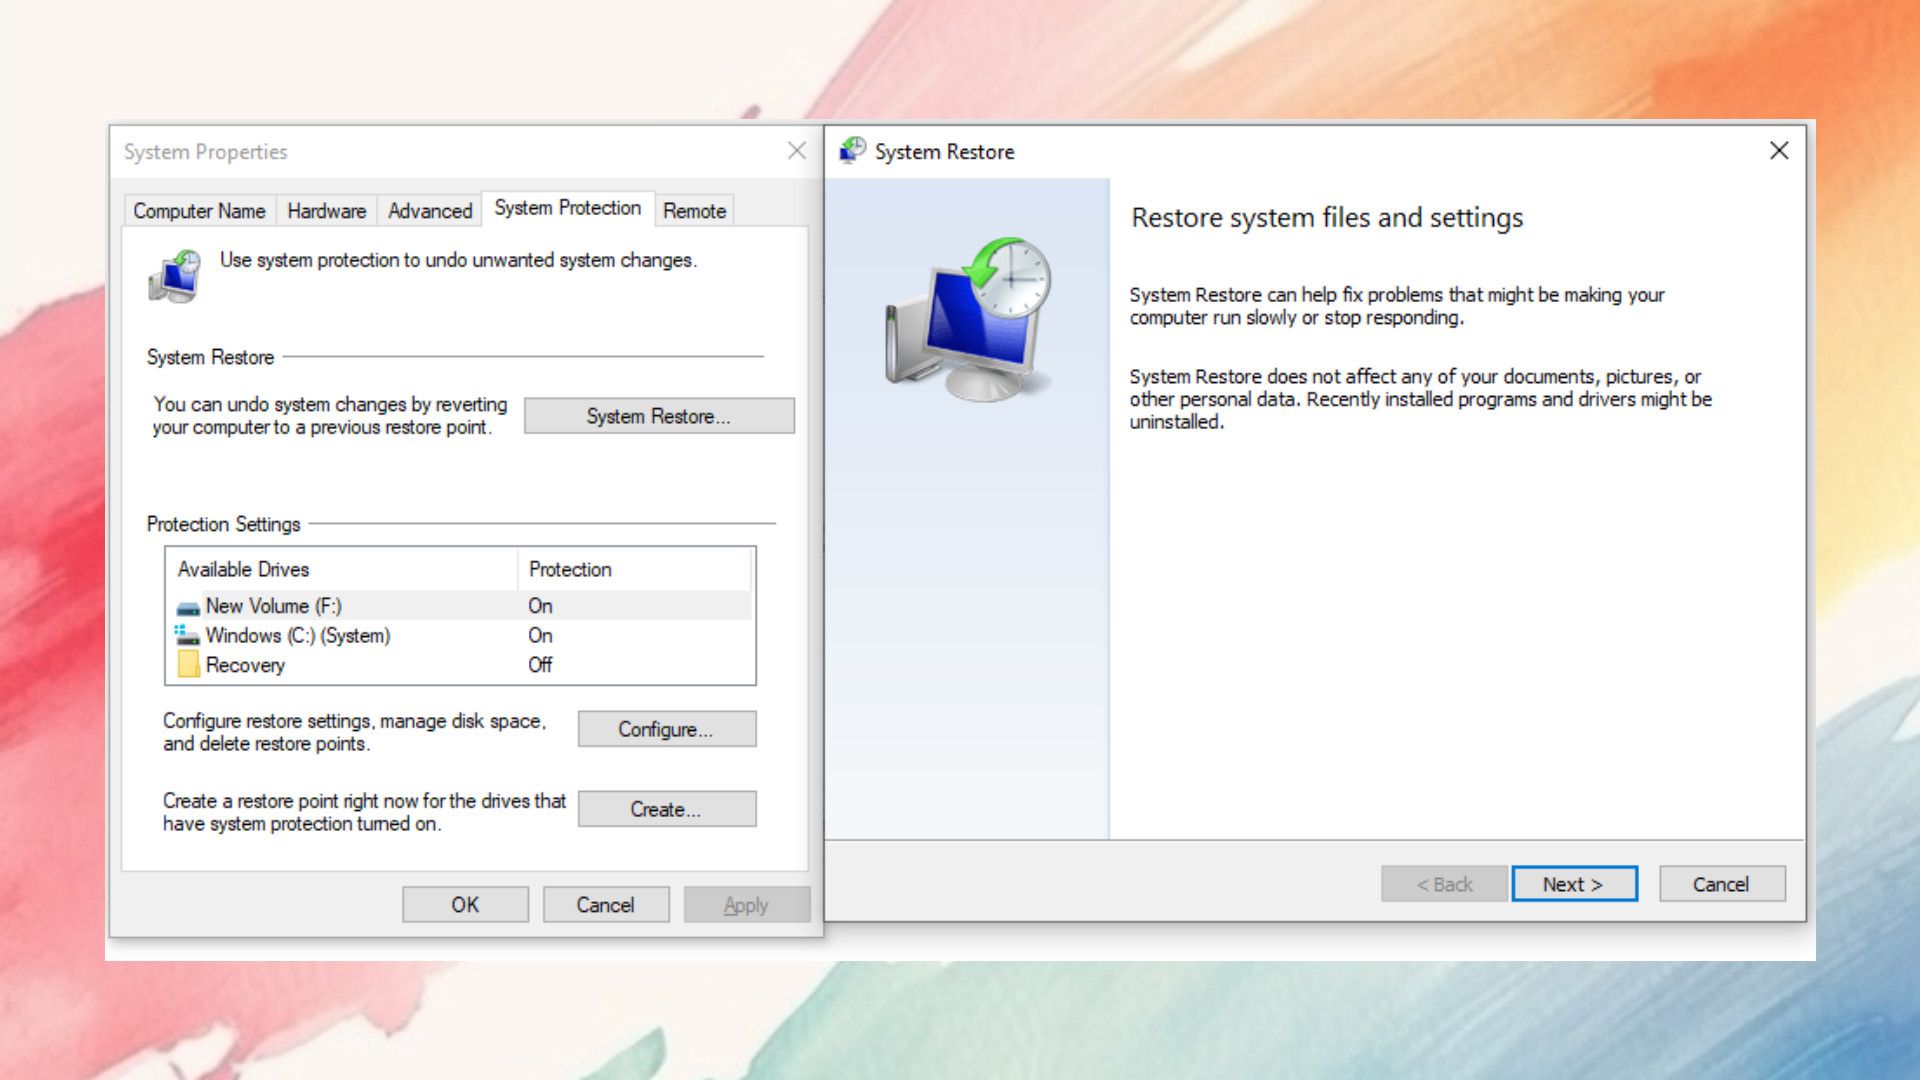This screenshot has width=1920, height=1080.
Task: Open the Hardware tab
Action: [x=326, y=211]
